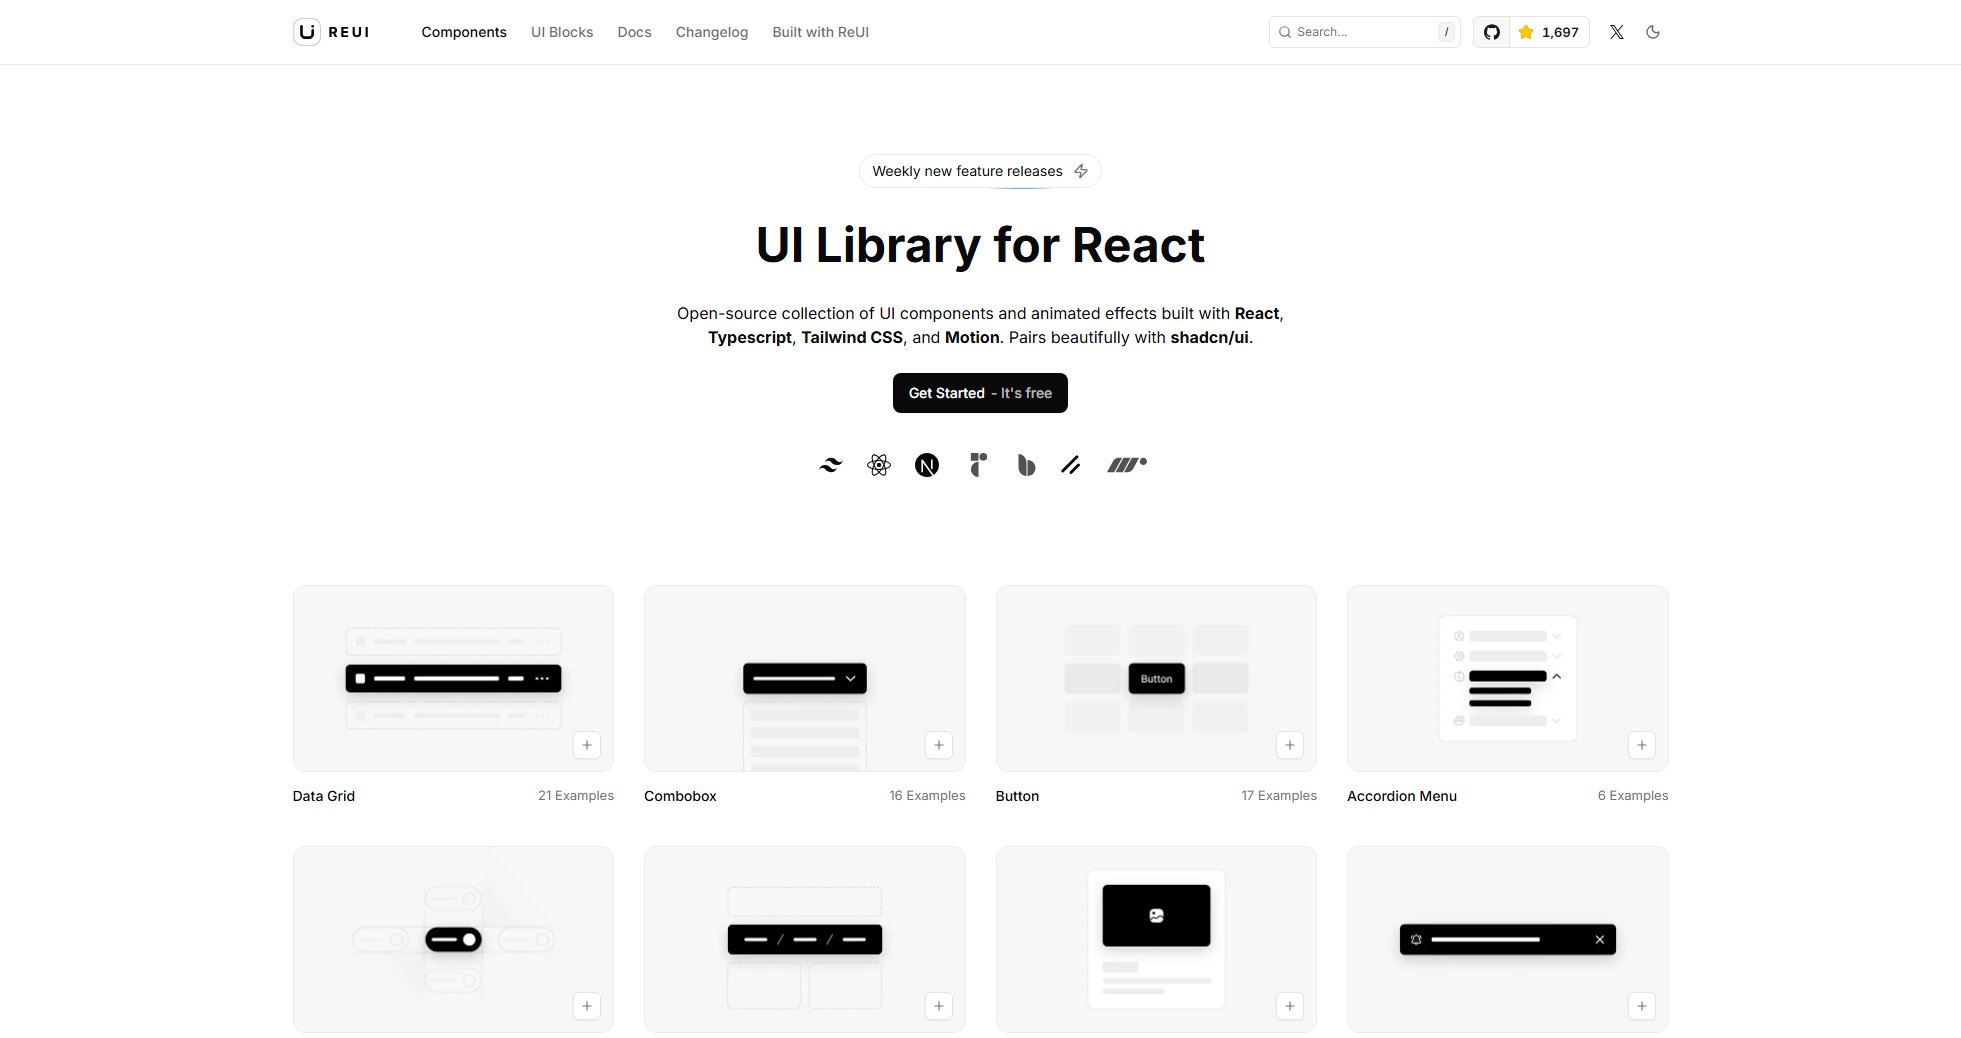Toggle dark mode with the moon icon
The width and height of the screenshot is (1961, 1038).
pyautogui.click(x=1653, y=32)
